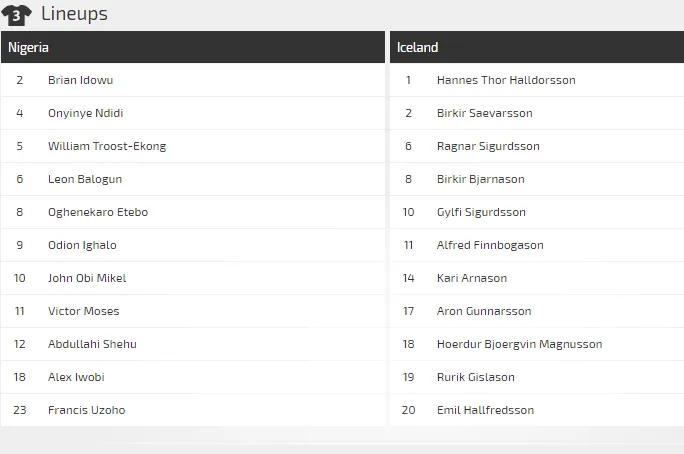Choose John Obi Mikel in the lineup
Image resolution: width=684 pixels, height=454 pixels.
pos(87,278)
